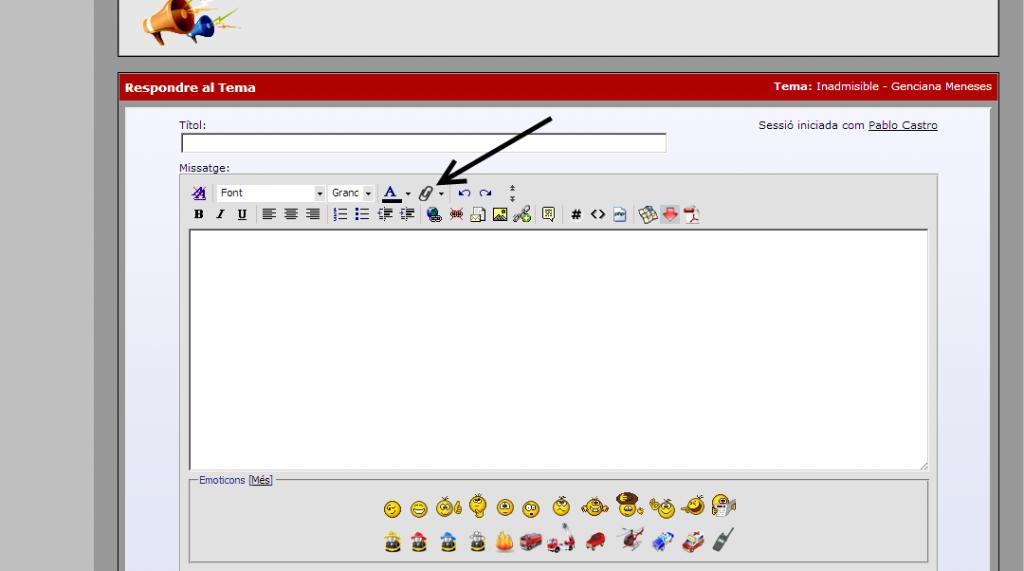Click the wrap quote tags icon
The height and width of the screenshot is (571, 1024).
[549, 214]
